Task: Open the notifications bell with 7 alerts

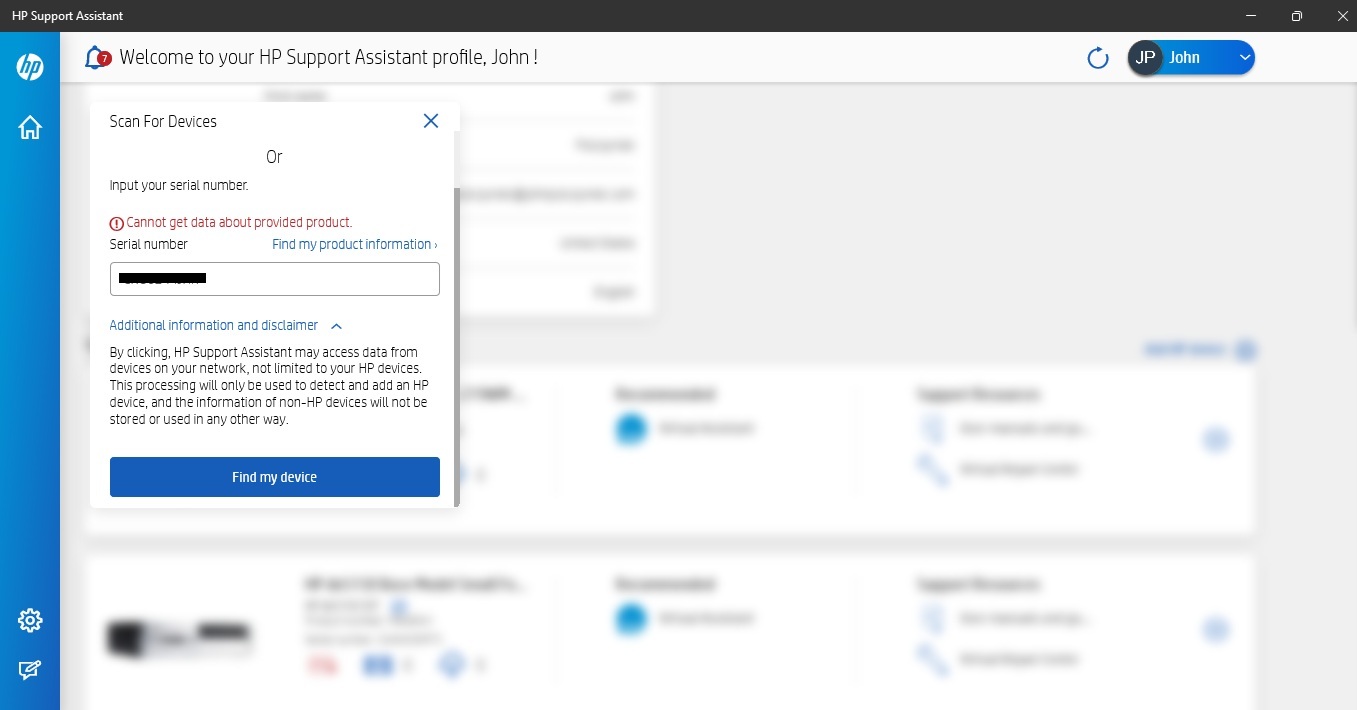Action: (x=97, y=57)
